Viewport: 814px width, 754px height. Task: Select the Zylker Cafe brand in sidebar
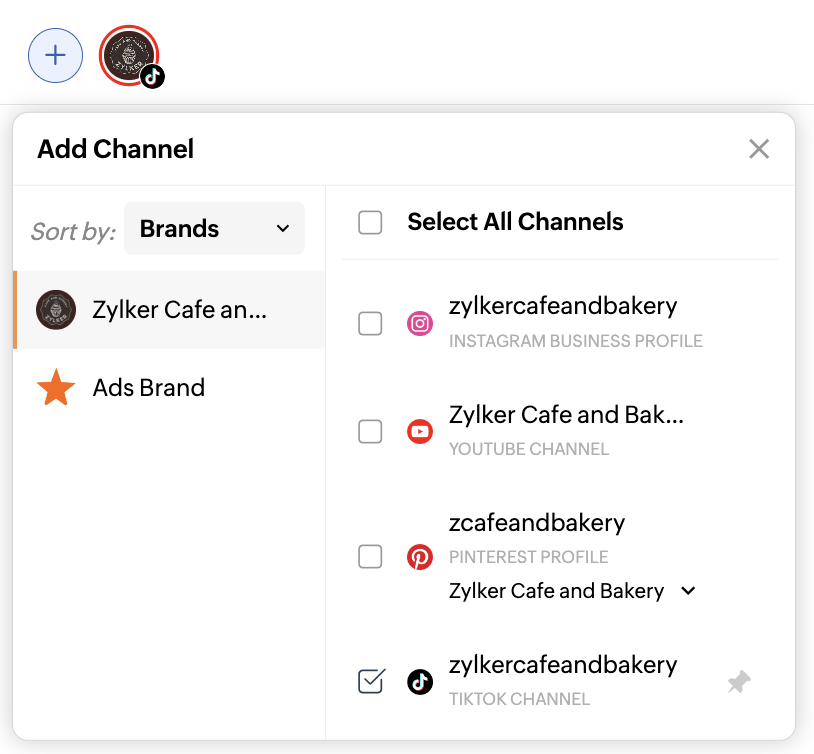click(179, 310)
